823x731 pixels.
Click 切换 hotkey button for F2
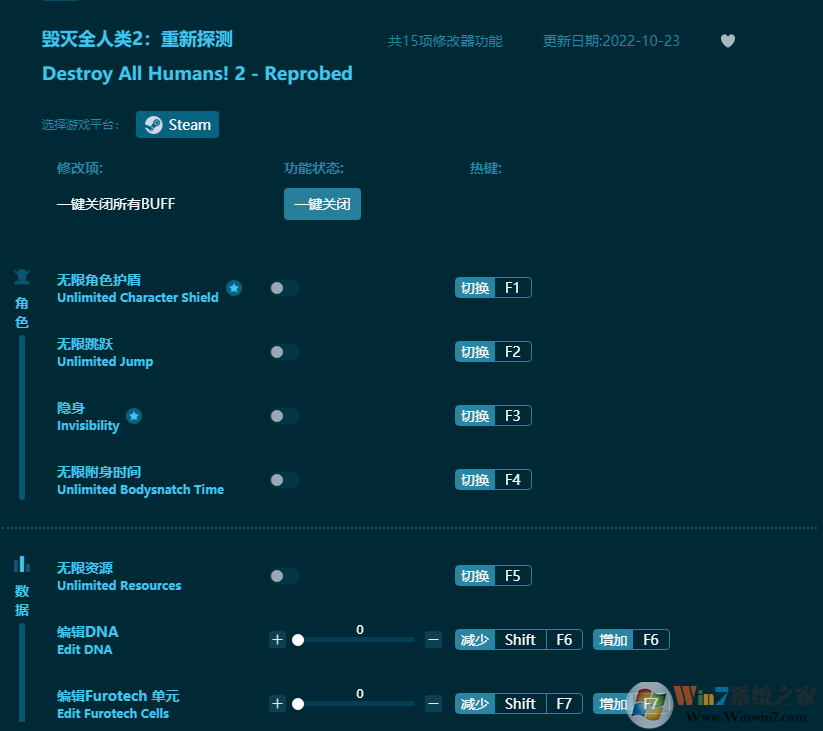click(x=475, y=352)
